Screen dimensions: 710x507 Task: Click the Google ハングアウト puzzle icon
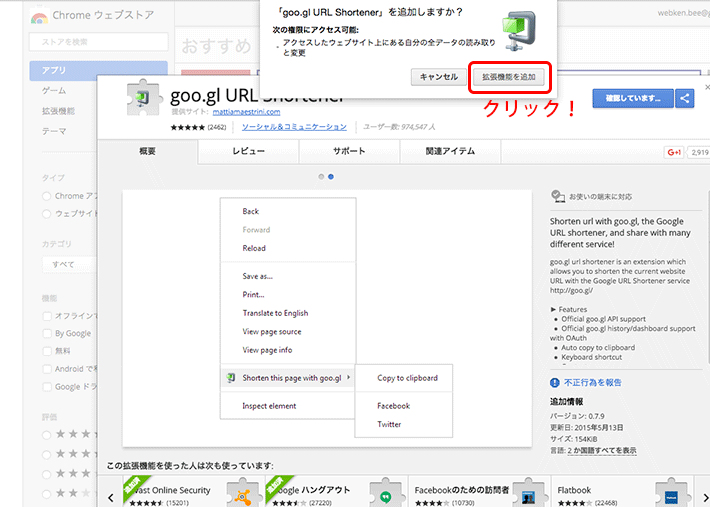(385, 495)
